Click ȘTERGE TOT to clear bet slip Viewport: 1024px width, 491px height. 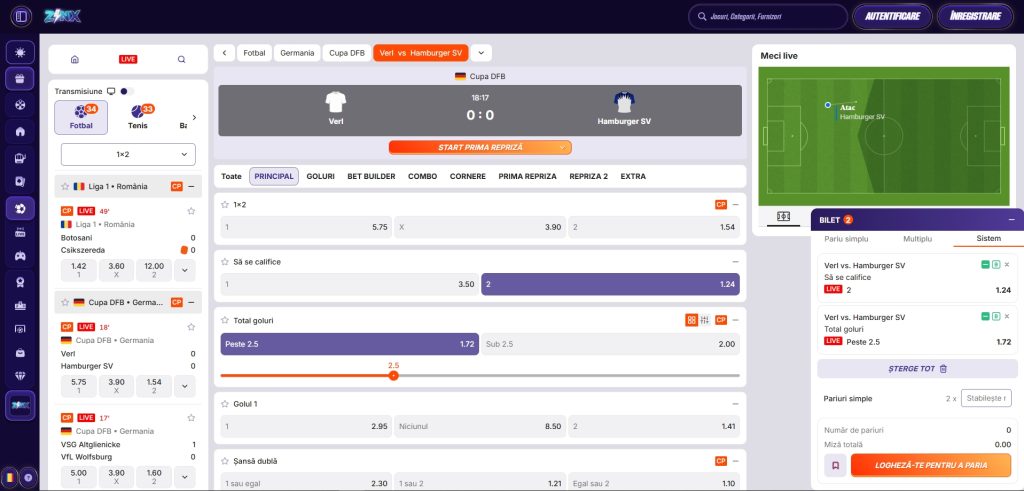click(x=918, y=368)
